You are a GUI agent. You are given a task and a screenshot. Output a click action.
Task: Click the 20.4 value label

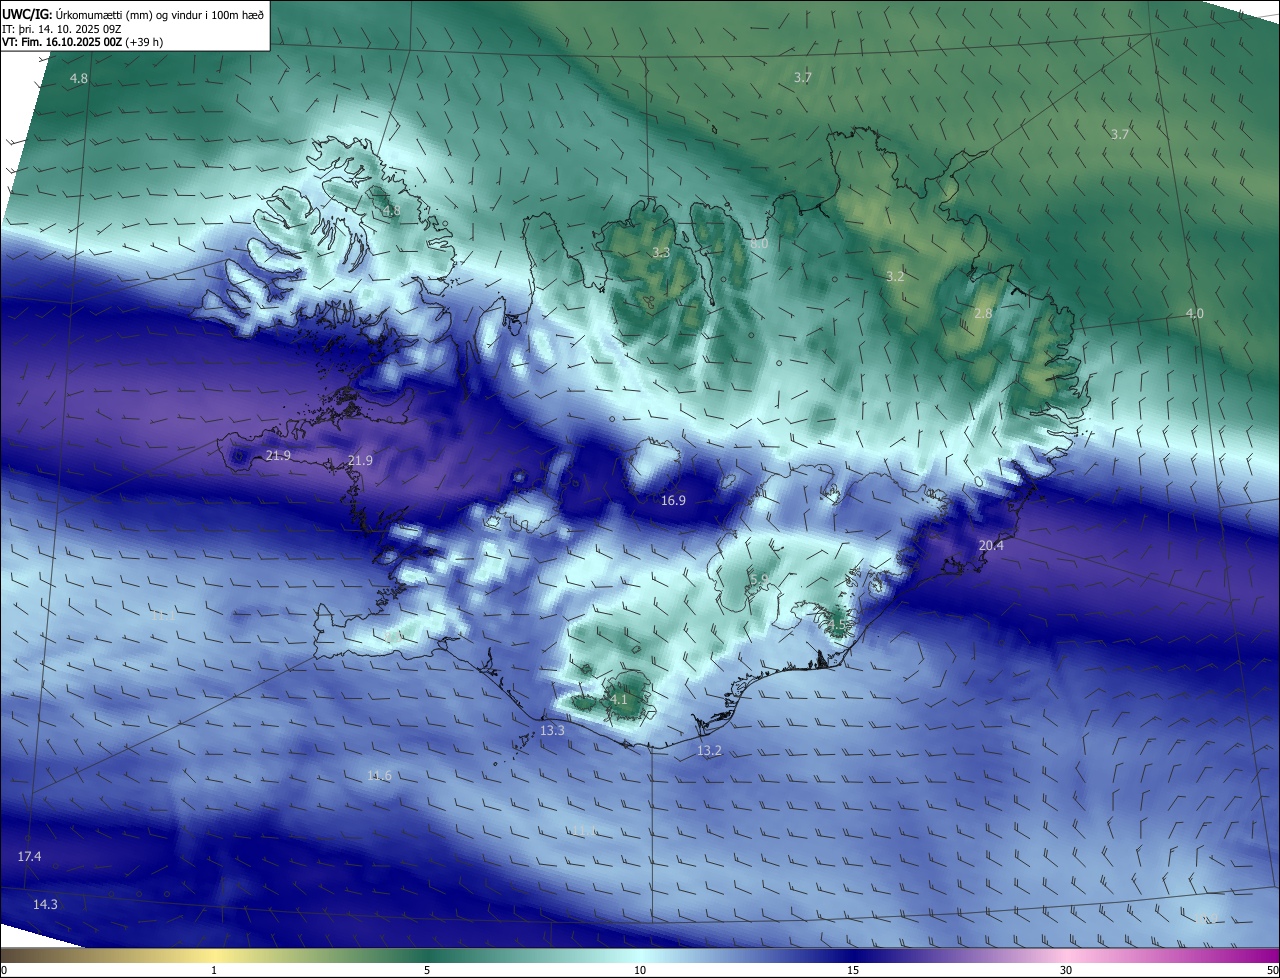pyautogui.click(x=991, y=545)
